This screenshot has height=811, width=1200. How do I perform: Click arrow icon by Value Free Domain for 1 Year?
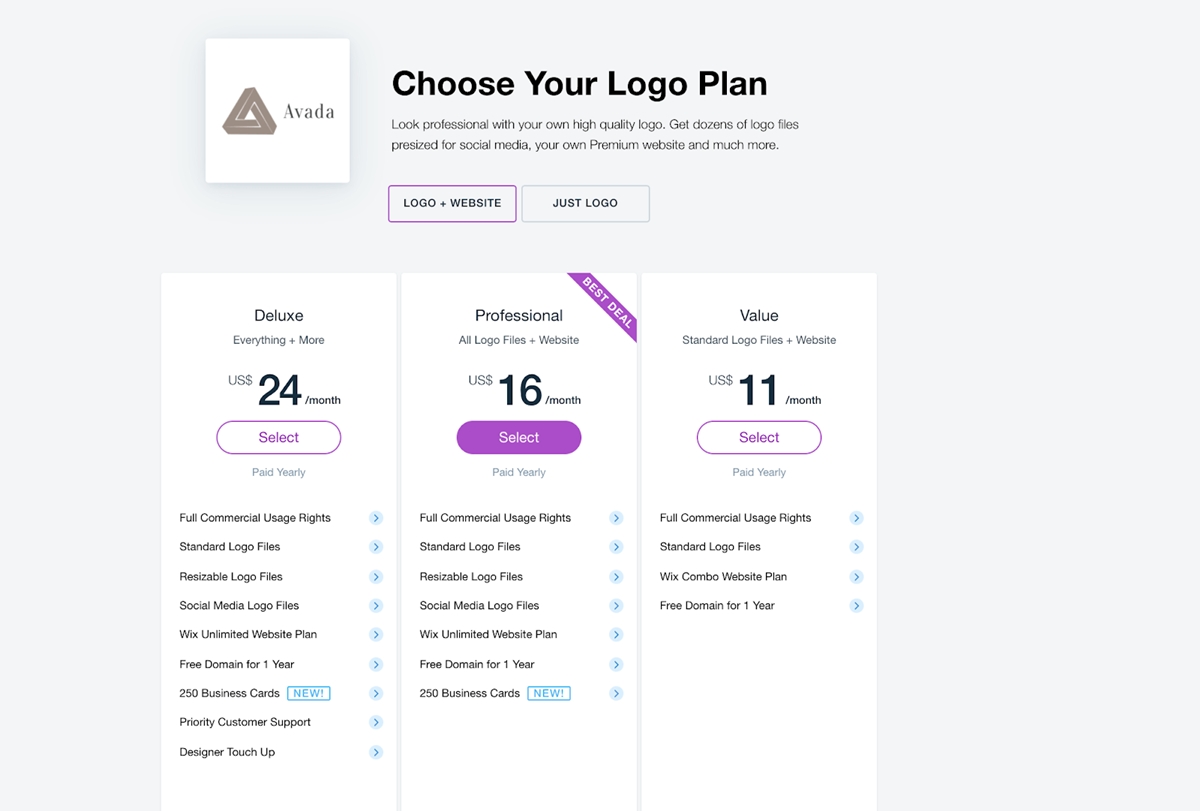coord(856,606)
